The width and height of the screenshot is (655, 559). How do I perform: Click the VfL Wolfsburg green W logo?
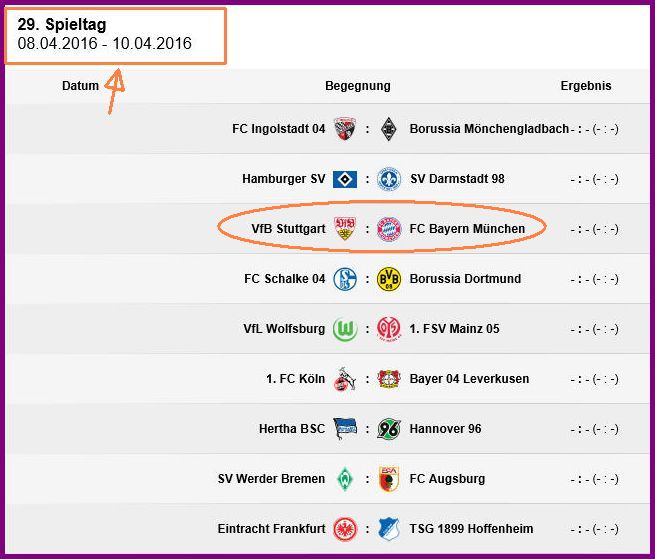point(345,329)
